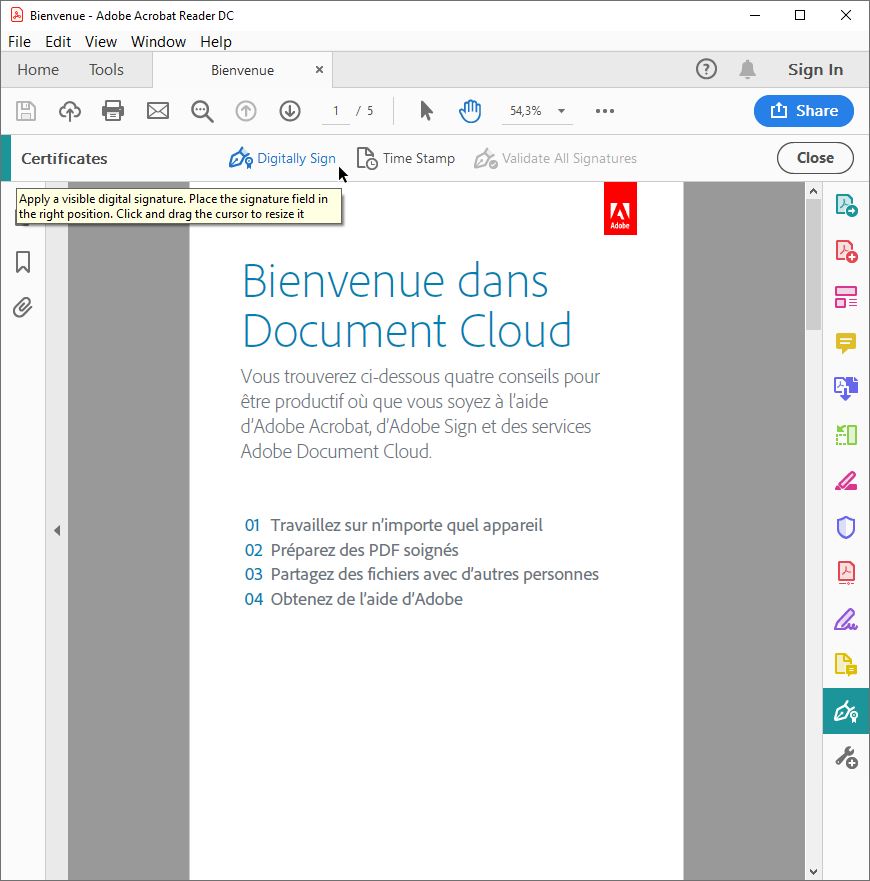Screen dimensions: 870x881
Task: Close the Bienvenue document tab
Action: coord(319,69)
